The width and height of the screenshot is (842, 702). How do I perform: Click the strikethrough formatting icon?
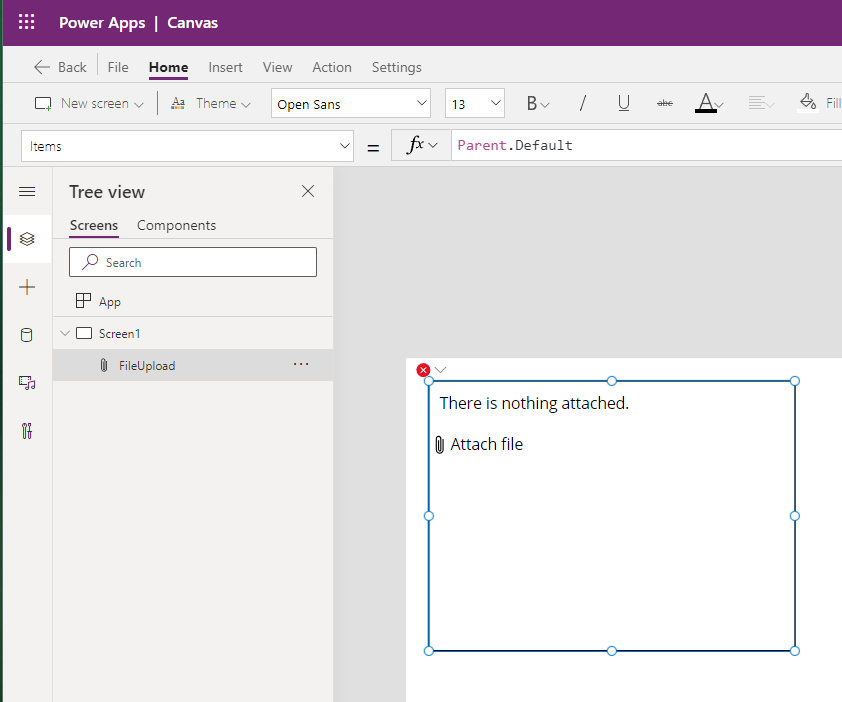(x=664, y=103)
